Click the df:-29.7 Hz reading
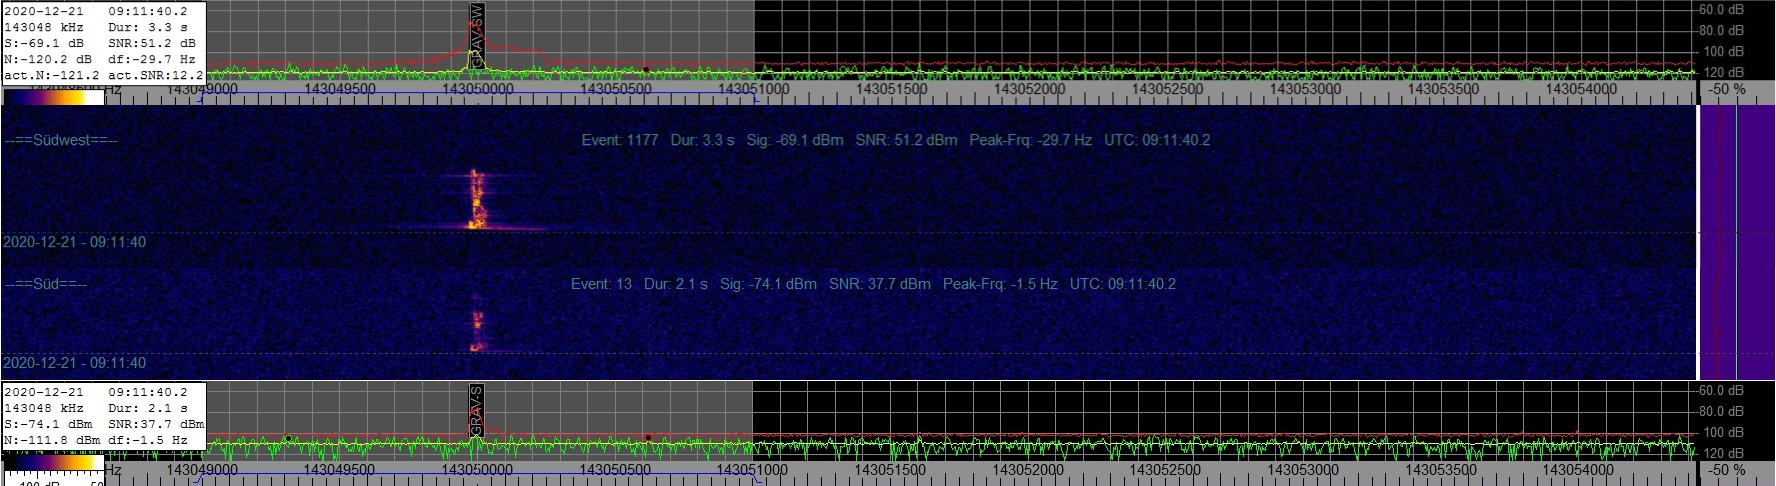 pyautogui.click(x=152, y=60)
